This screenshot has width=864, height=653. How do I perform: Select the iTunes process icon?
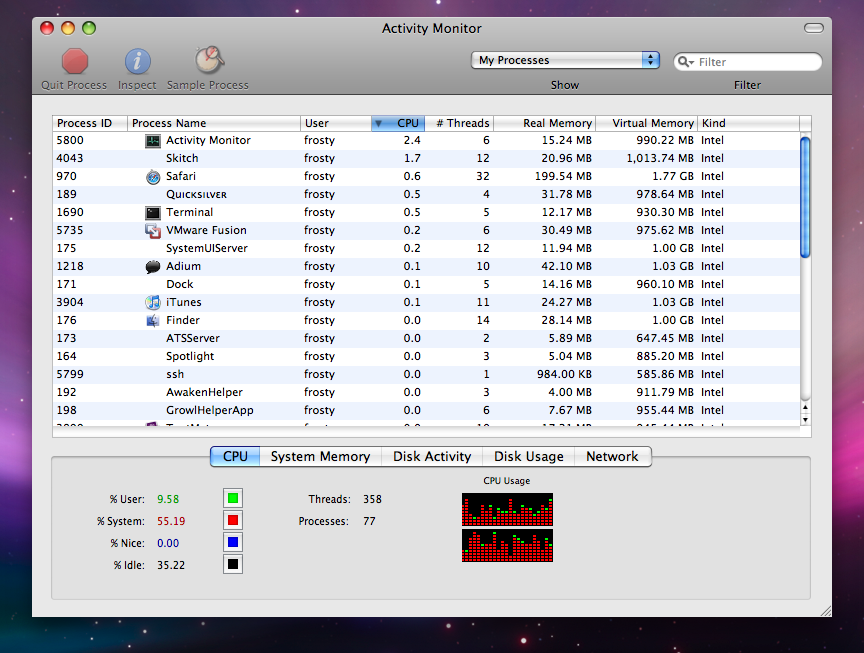[152, 303]
